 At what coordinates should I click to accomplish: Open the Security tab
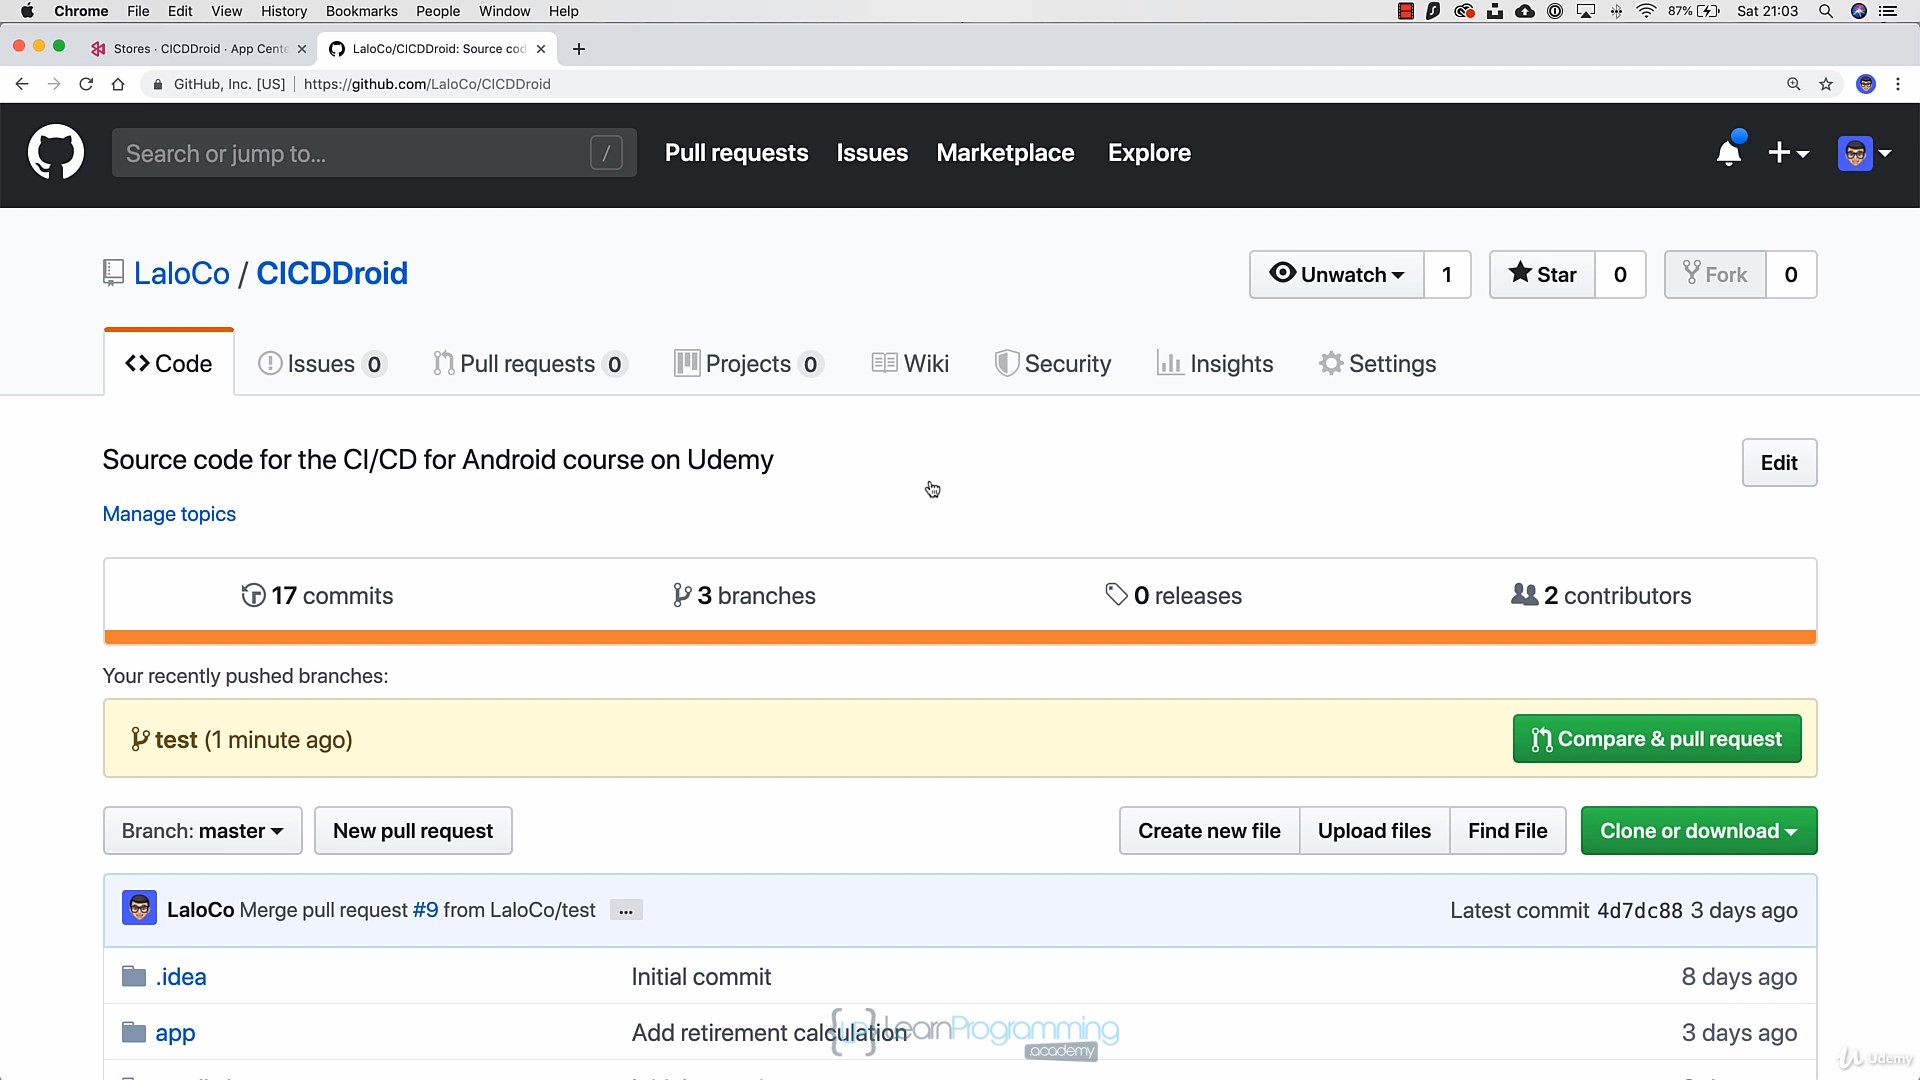coord(1053,363)
